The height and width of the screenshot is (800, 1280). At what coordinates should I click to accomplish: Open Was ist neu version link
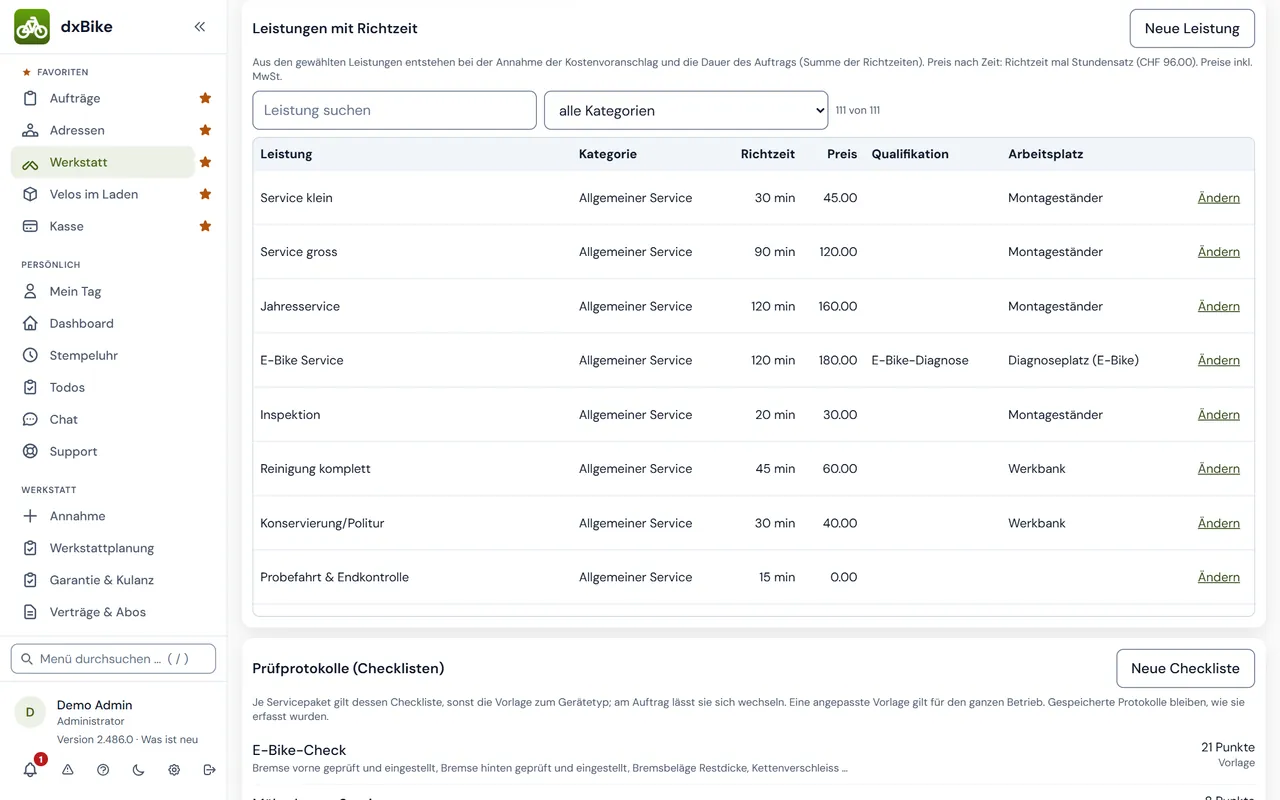(x=169, y=740)
